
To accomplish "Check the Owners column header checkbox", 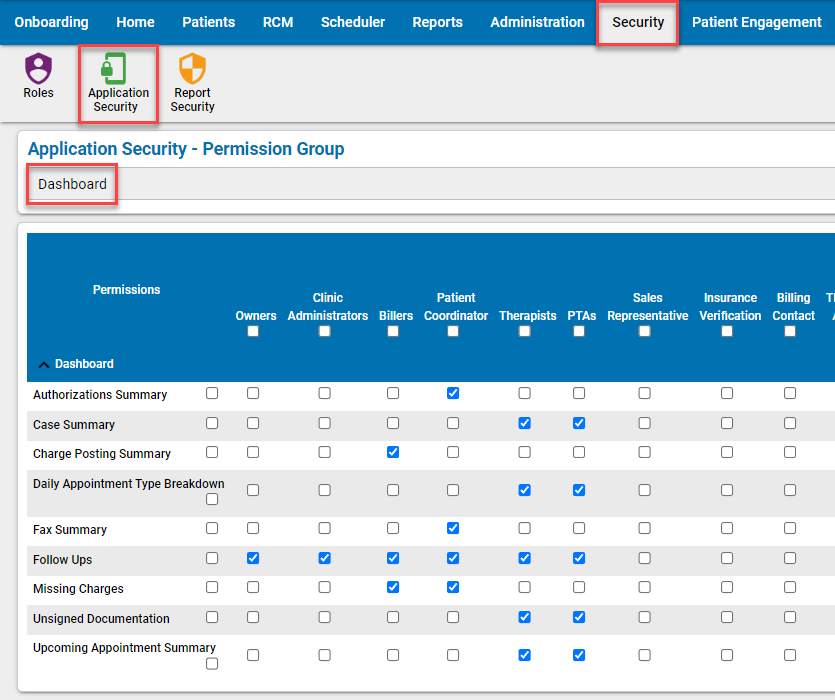I will coord(254,331).
